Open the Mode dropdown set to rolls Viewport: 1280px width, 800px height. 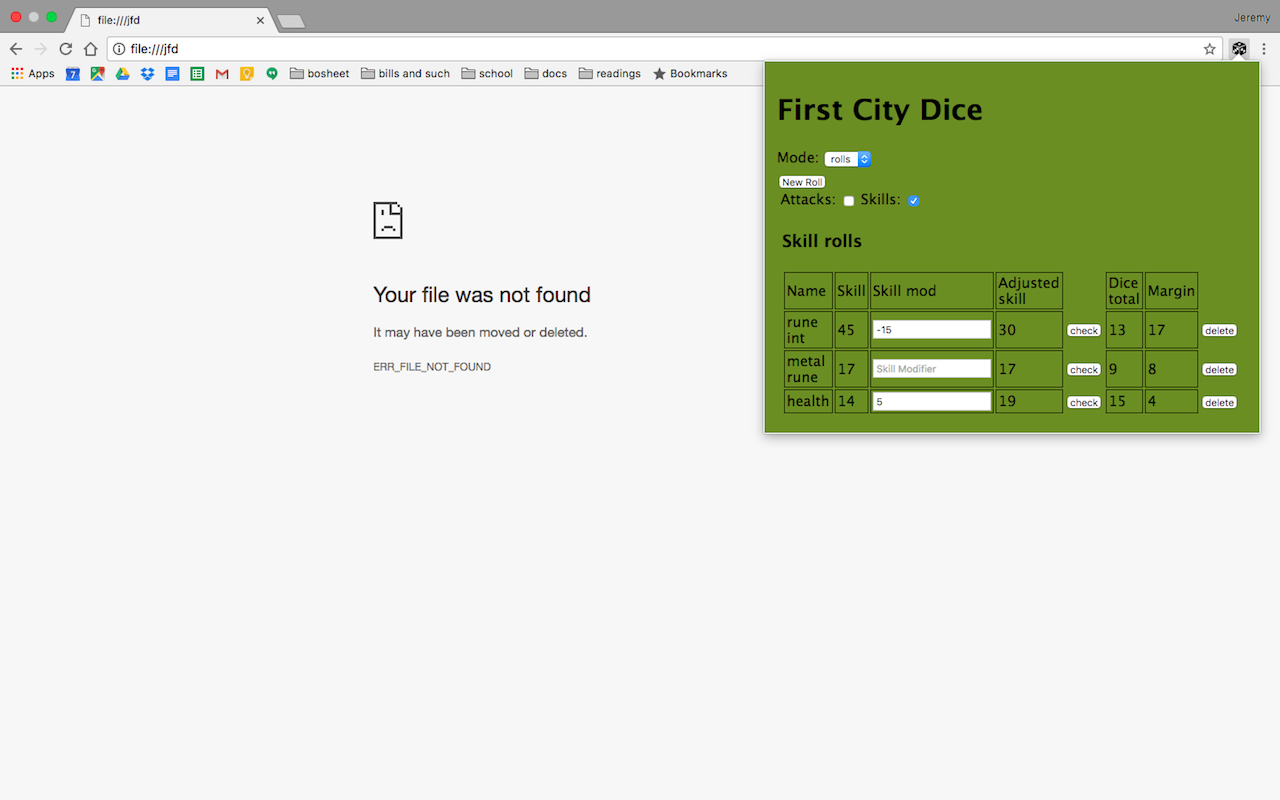click(x=848, y=159)
